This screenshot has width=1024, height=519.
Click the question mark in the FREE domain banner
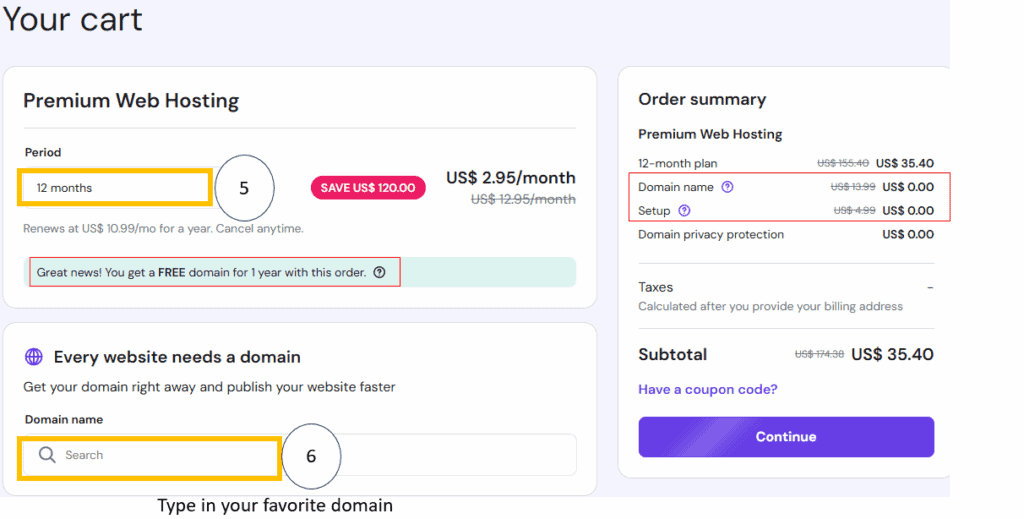coord(379,272)
